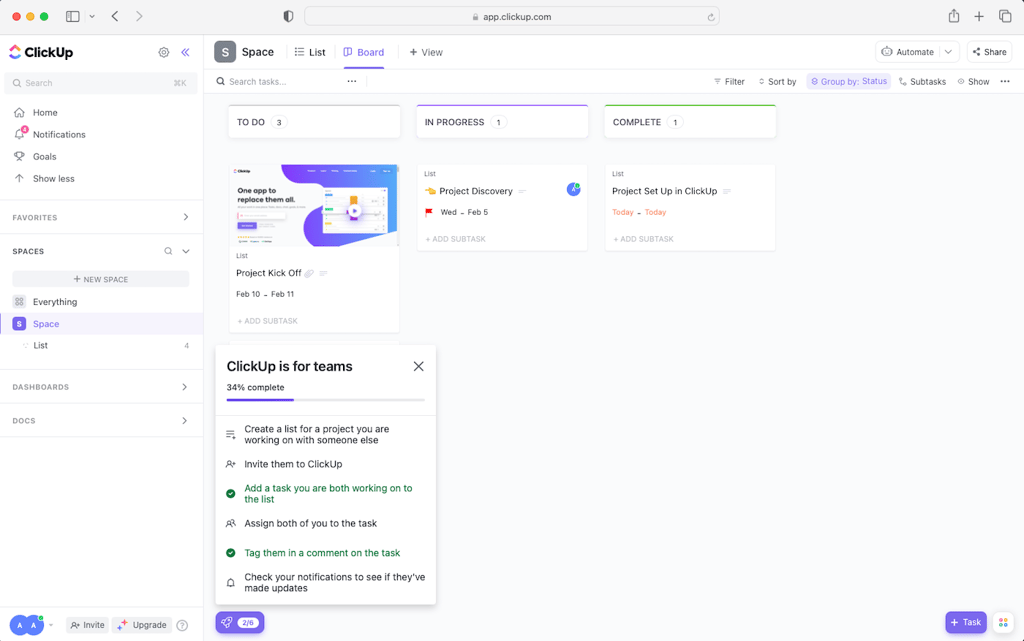This screenshot has width=1024, height=641.
Task: Open the Automate dropdown arrow
Action: tap(948, 52)
